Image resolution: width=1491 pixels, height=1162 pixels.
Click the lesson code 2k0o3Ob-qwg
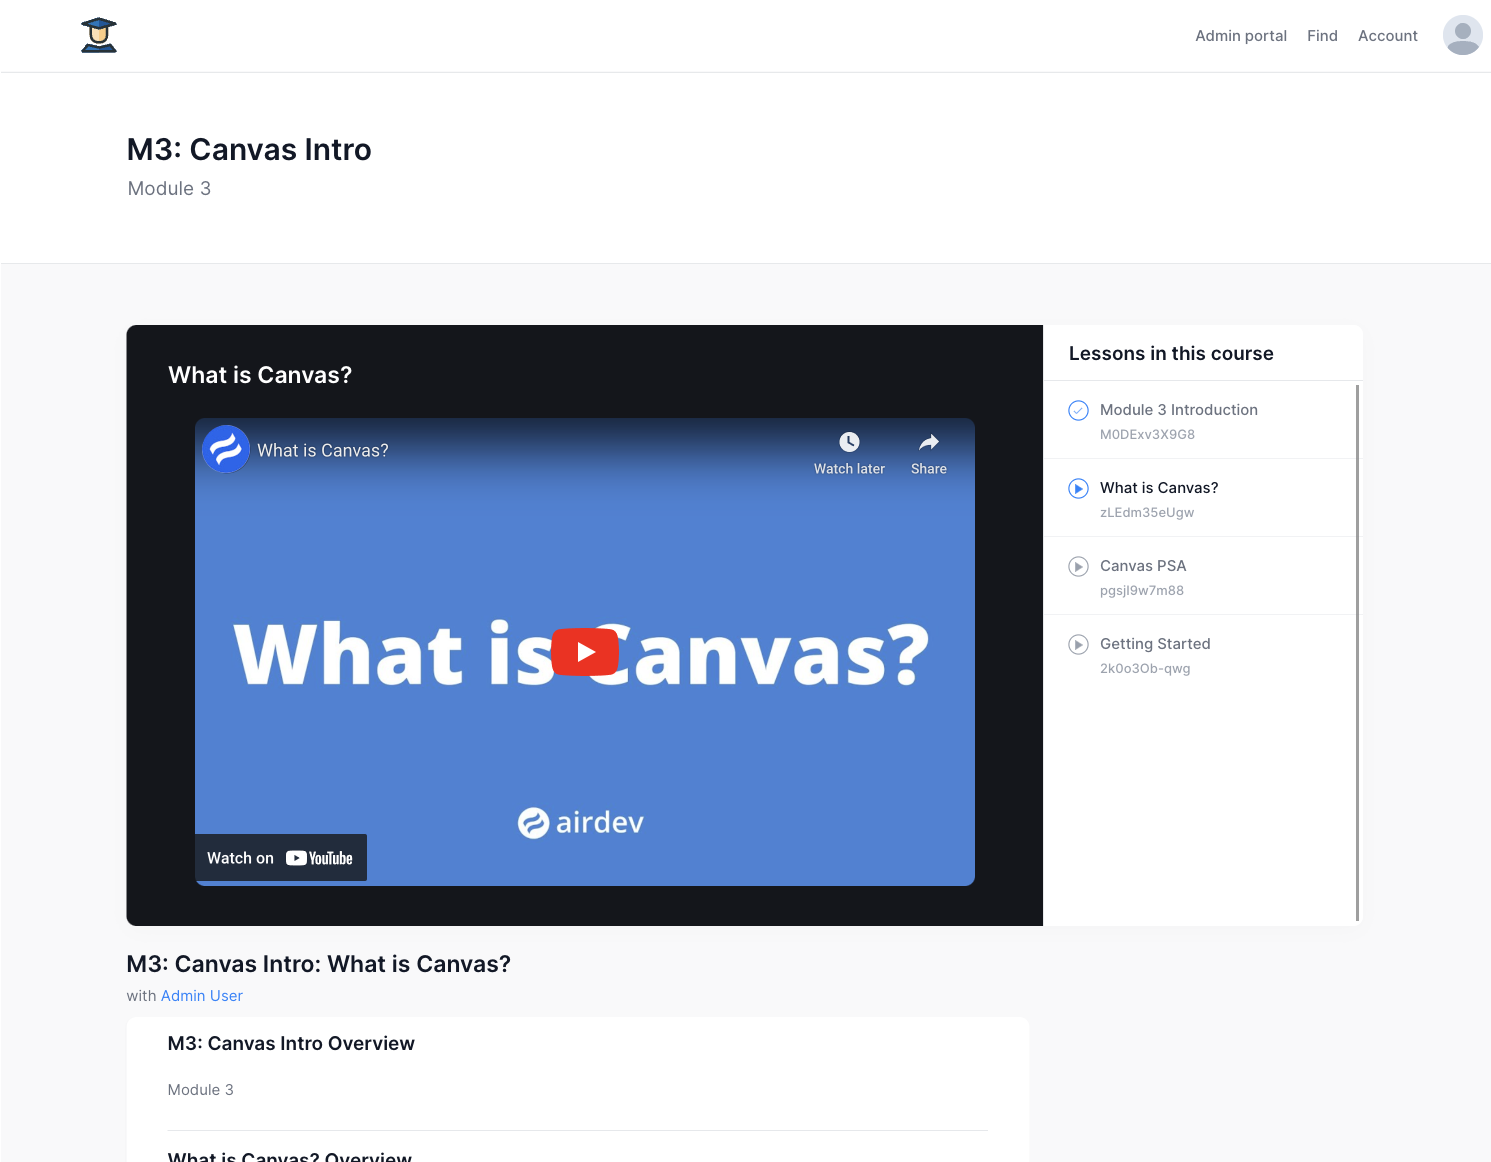tap(1145, 669)
